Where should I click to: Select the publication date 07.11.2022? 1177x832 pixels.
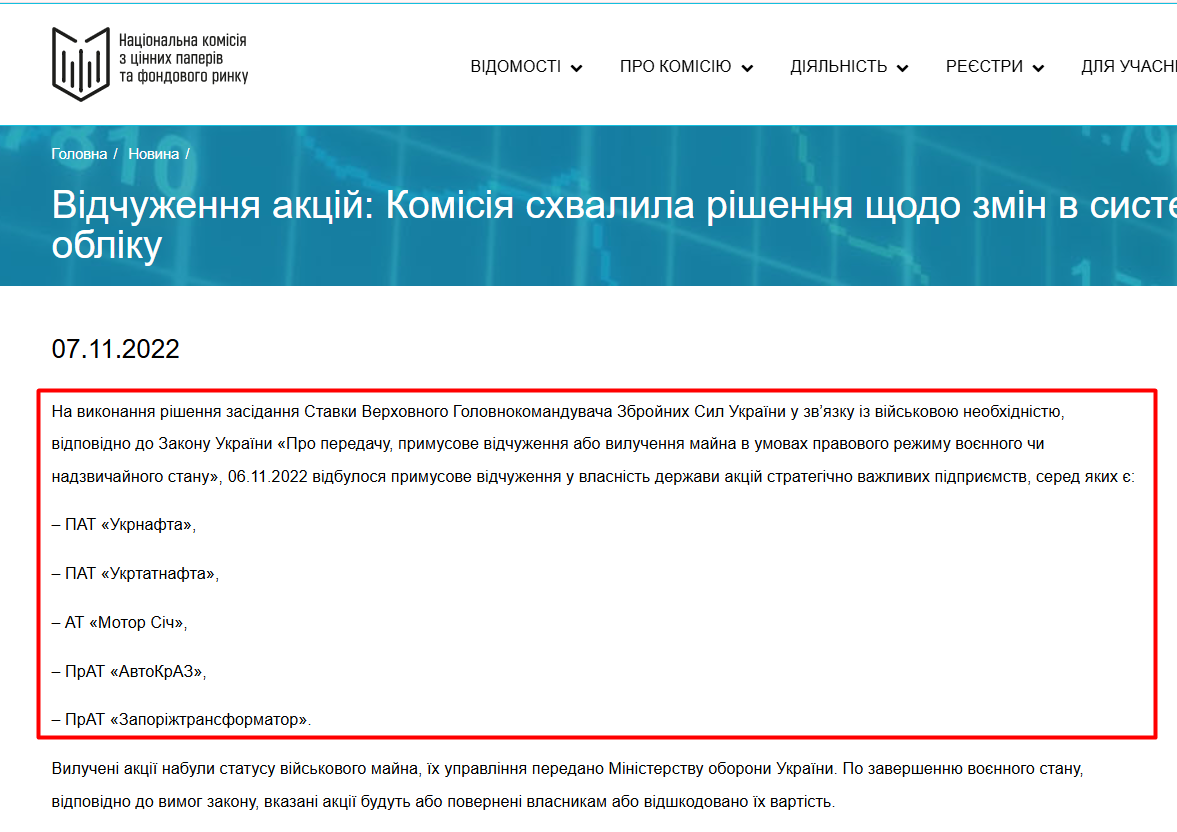point(115,349)
